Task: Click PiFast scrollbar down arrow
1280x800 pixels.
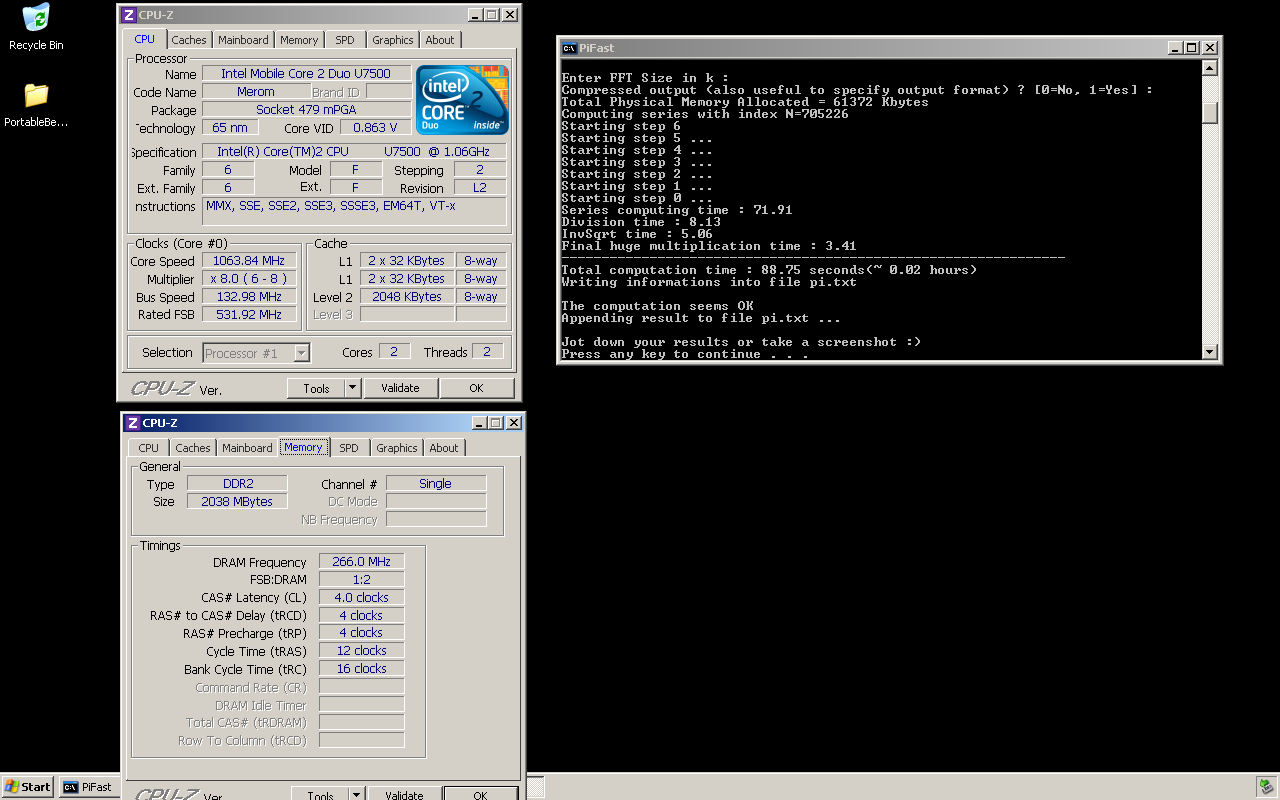Action: pyautogui.click(x=1209, y=351)
